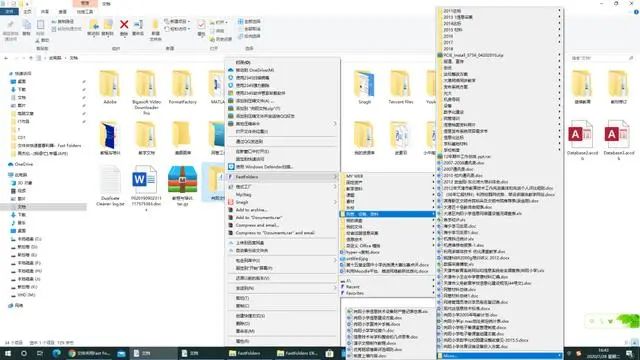Click the copy-to folder icon in ribbon
The width and height of the screenshot is (640, 360).
click(108, 25)
